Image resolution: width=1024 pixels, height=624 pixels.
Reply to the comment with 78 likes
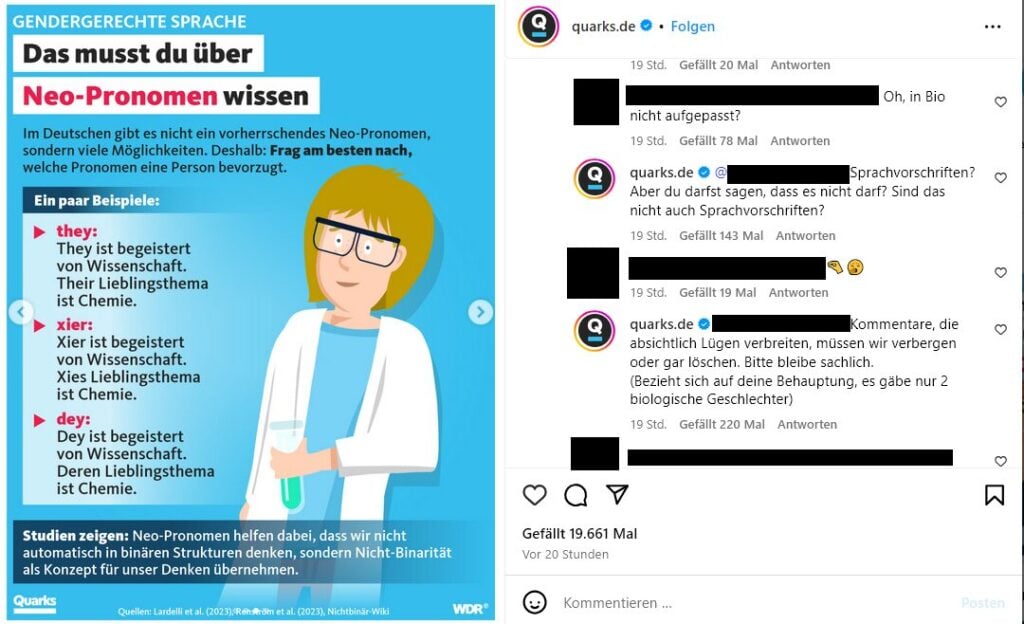point(800,141)
